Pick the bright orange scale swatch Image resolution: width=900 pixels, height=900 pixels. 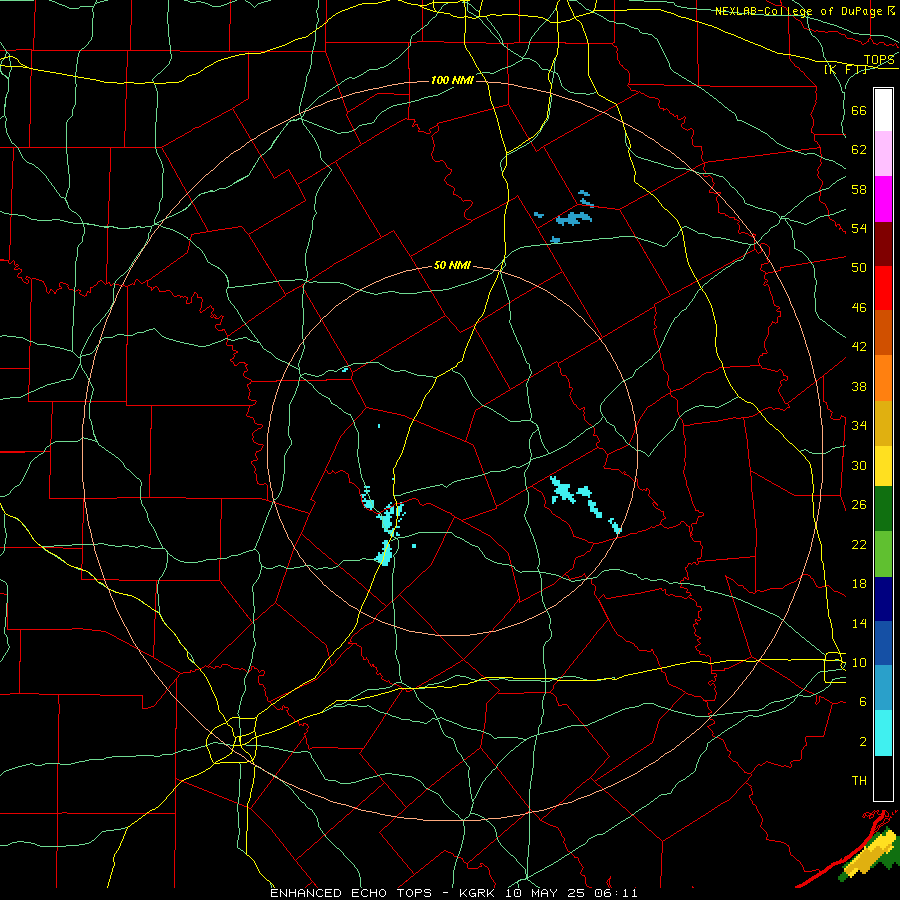coord(883,378)
